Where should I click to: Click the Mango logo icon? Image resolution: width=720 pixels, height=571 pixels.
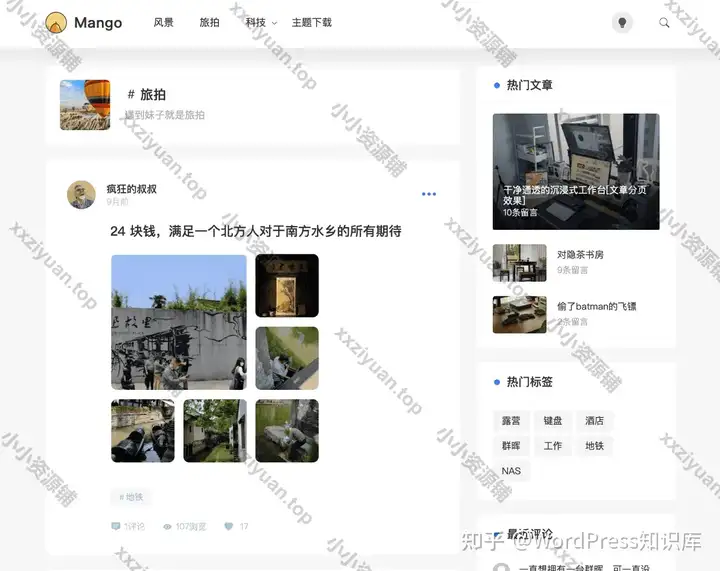point(56,22)
